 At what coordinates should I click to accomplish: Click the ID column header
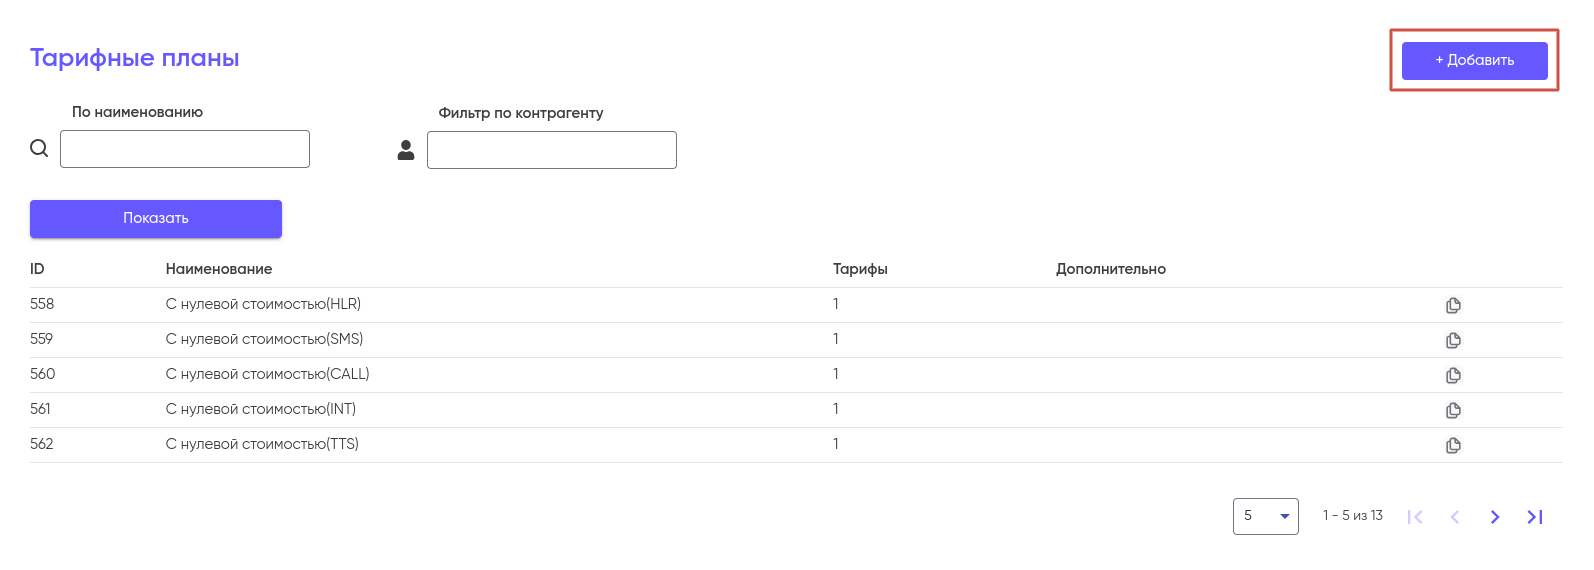coord(37,269)
